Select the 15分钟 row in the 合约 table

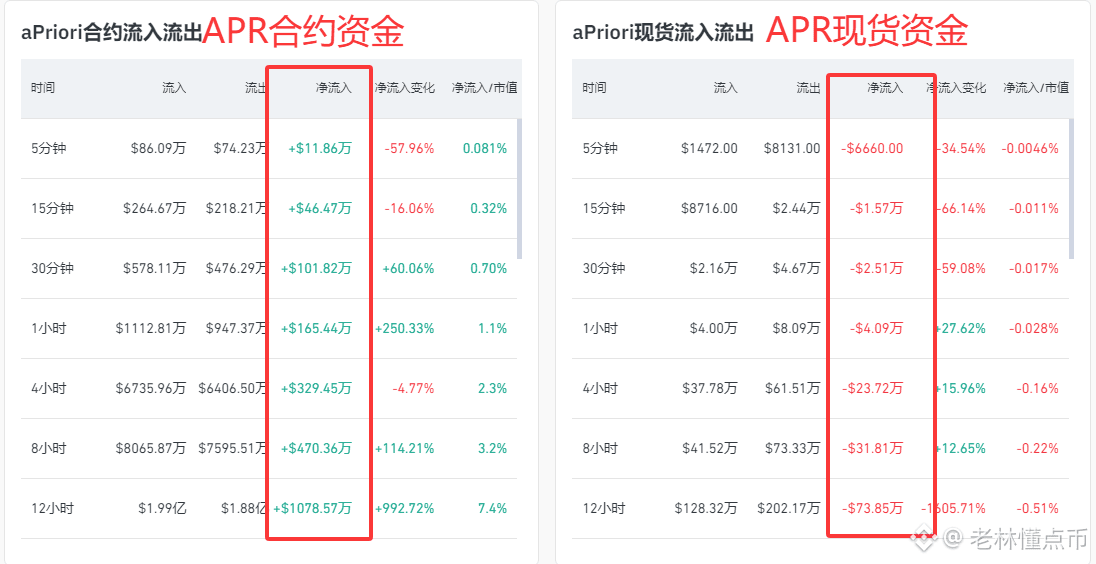(x=269, y=208)
